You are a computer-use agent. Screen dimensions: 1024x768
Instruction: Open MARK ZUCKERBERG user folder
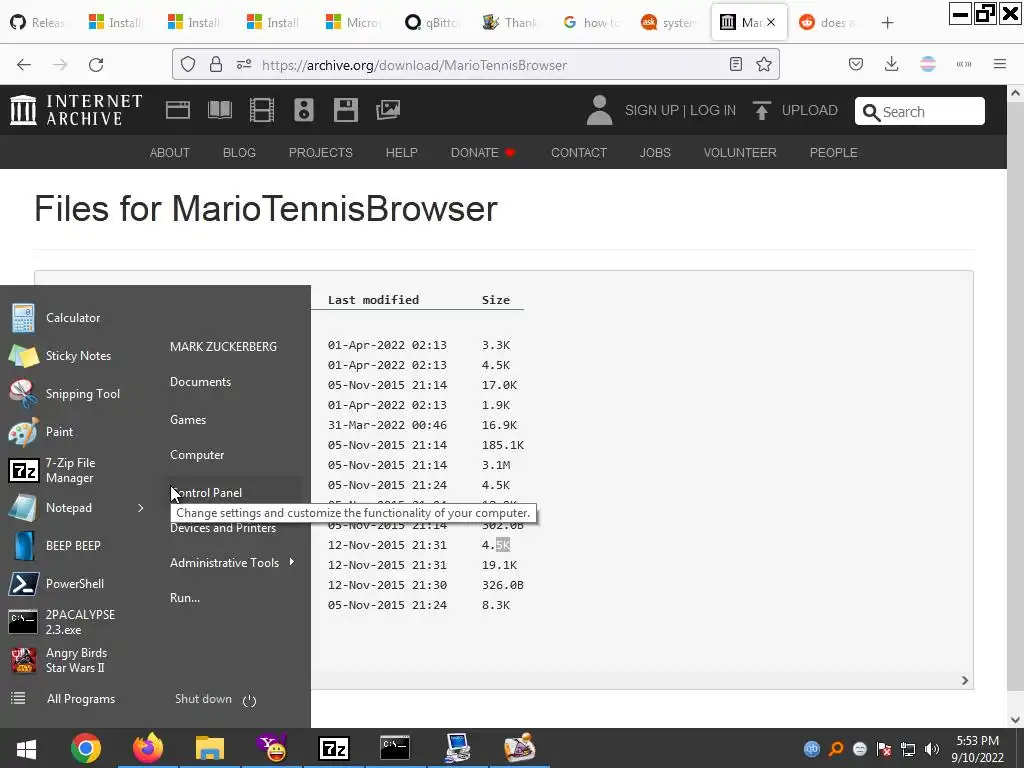[x=223, y=347]
